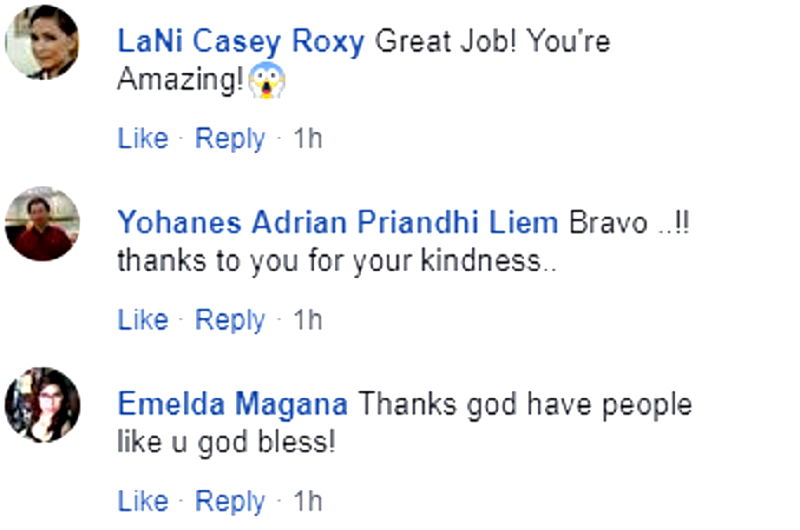Reply to Yohanes Adrian's Bravo comment
Screen dimensions: 800x530
coord(230,320)
